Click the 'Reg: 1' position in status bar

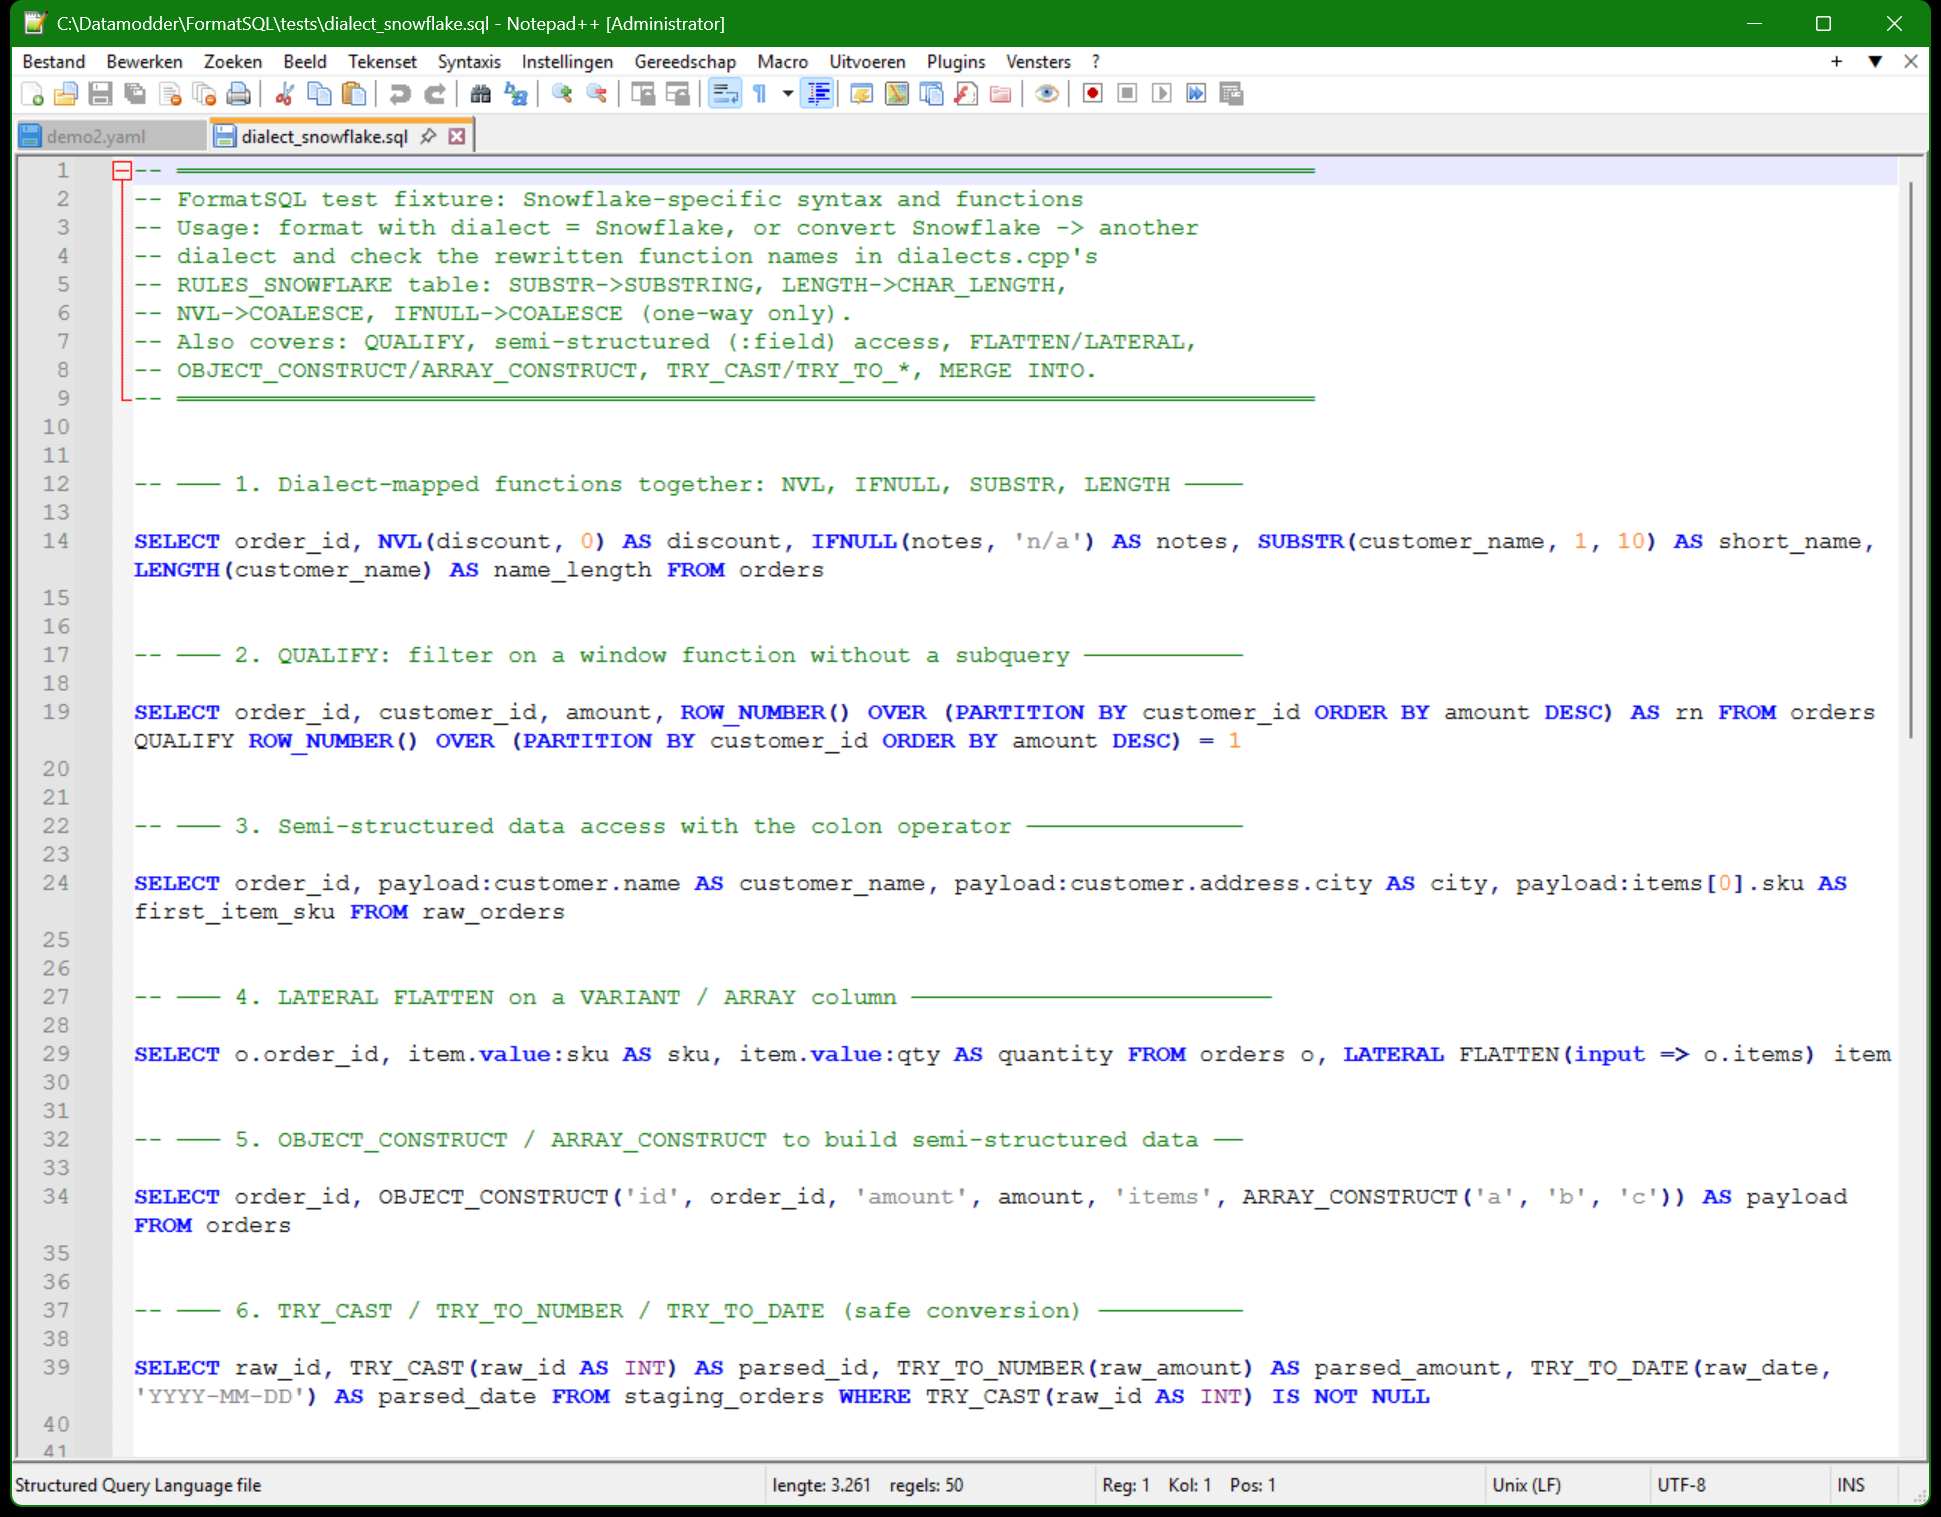(x=1126, y=1485)
